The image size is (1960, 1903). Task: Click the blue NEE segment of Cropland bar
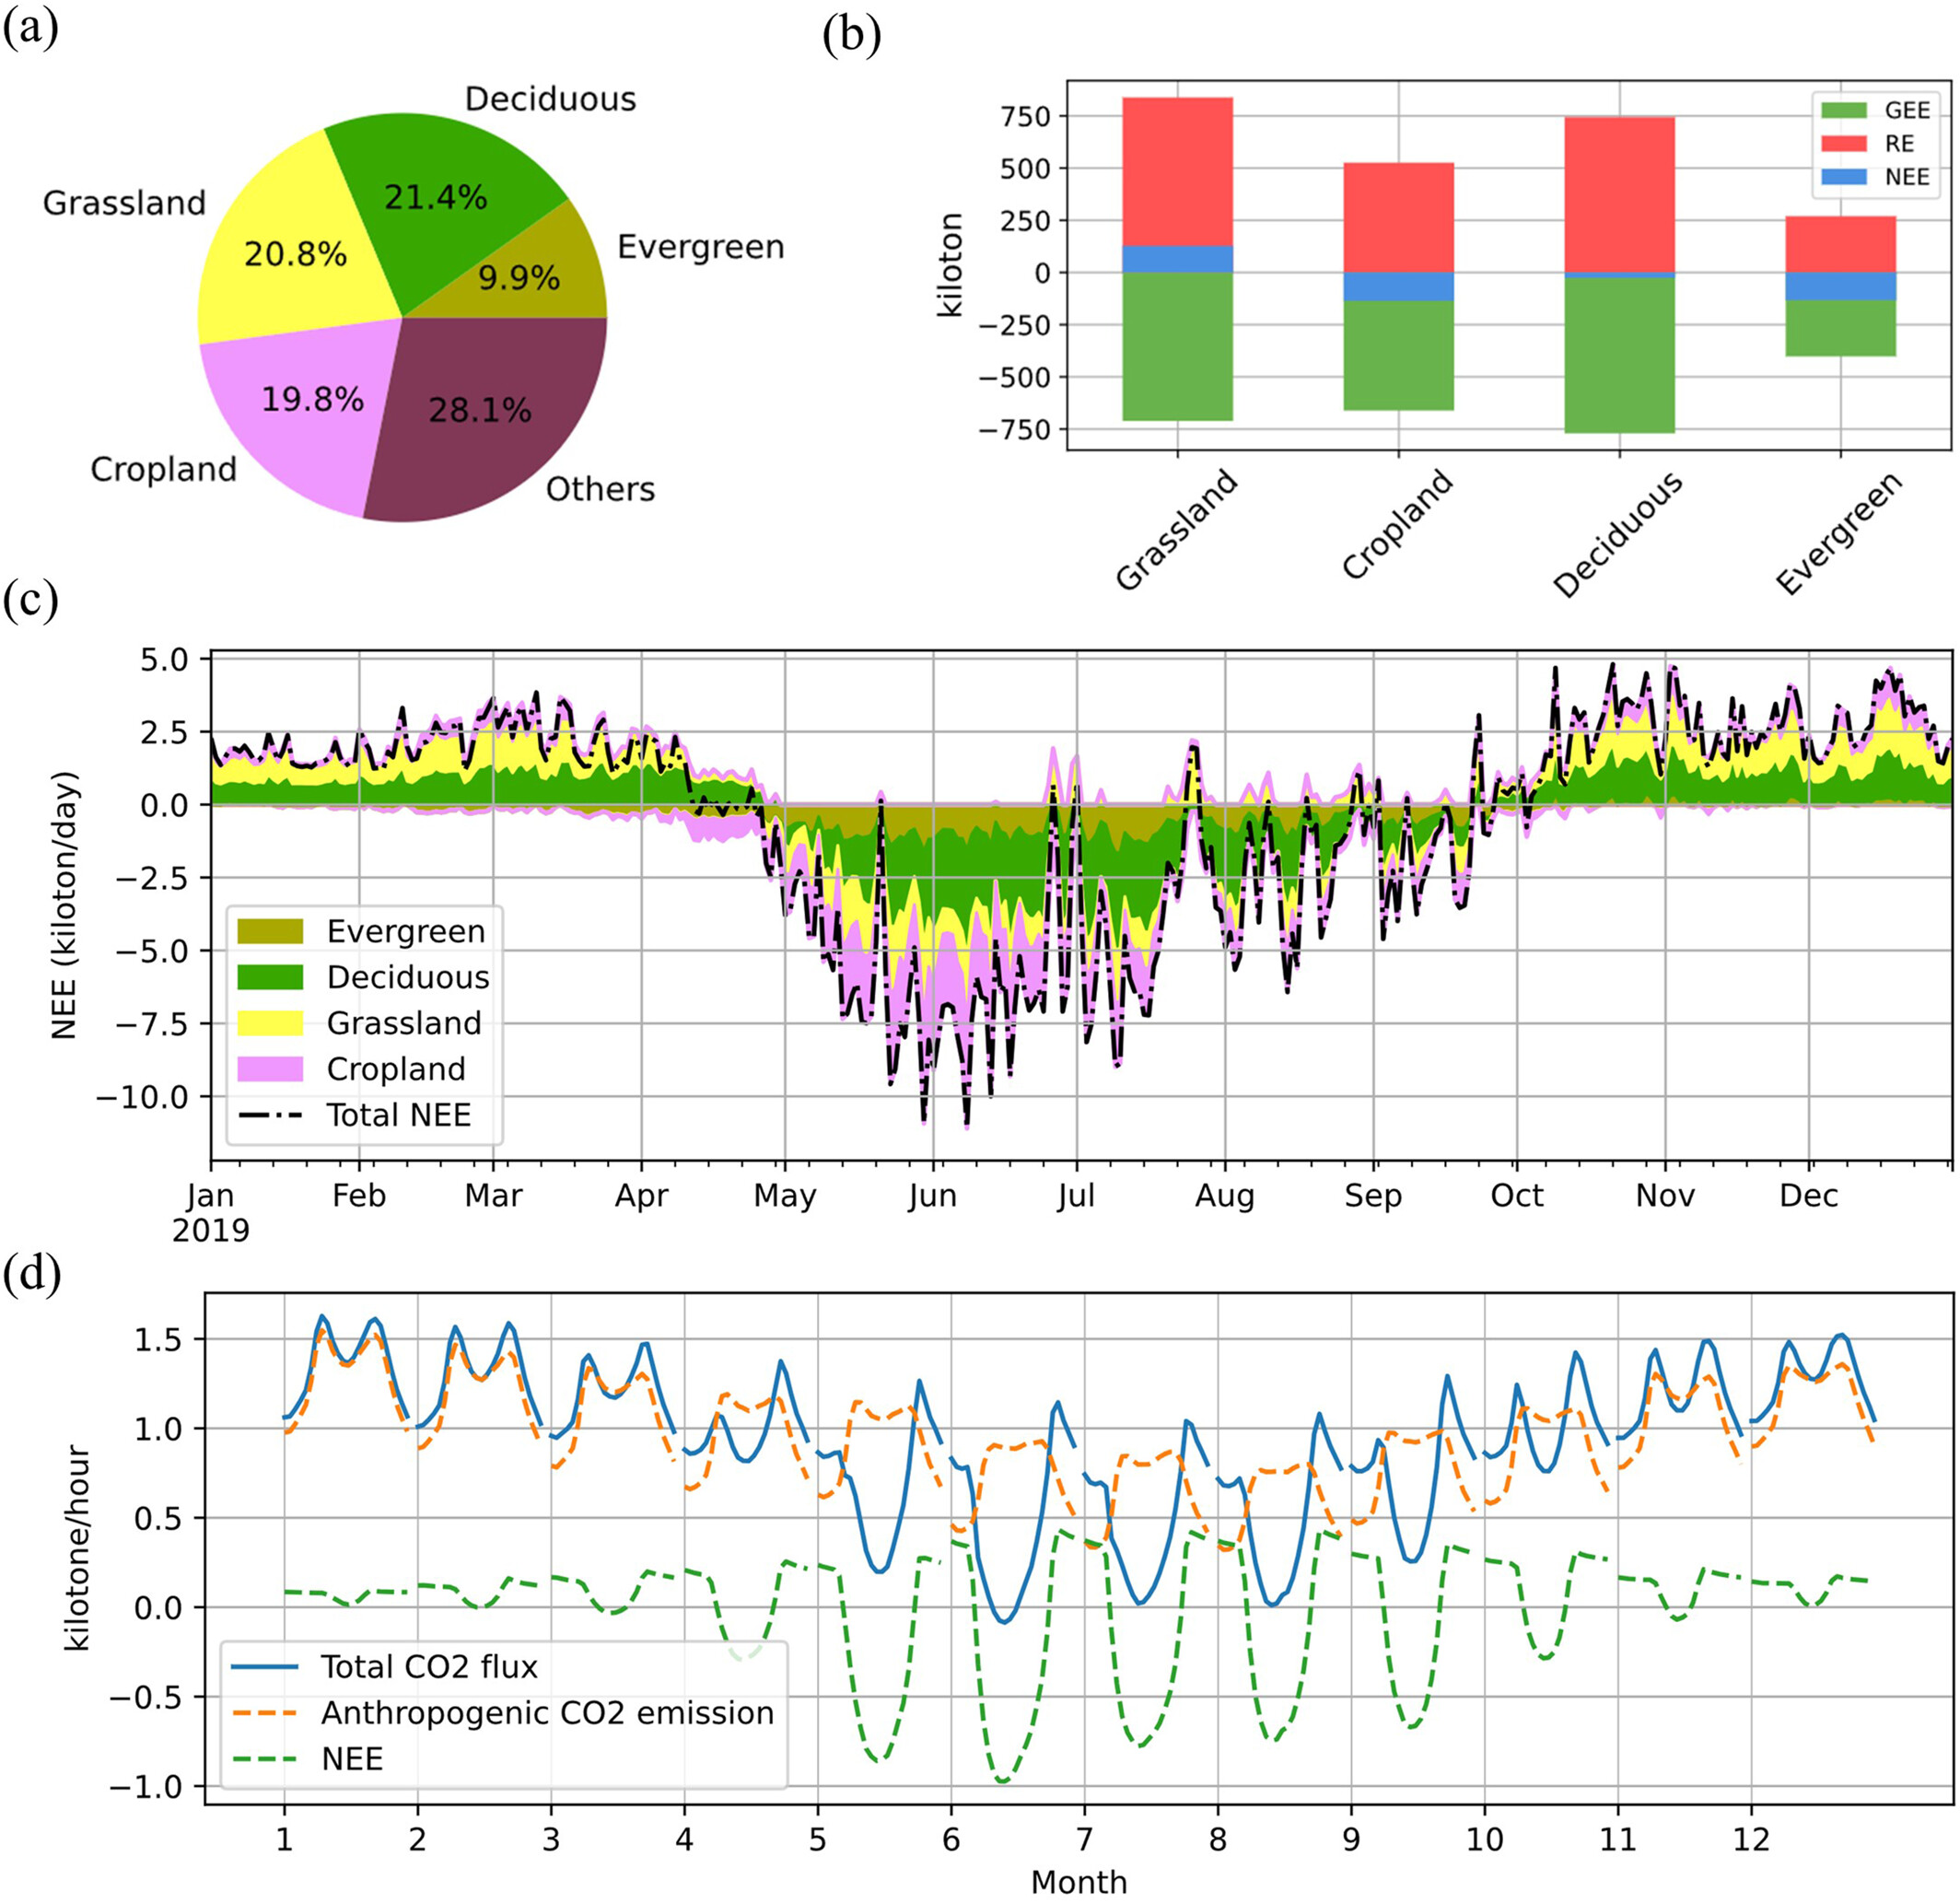[x=1398, y=286]
